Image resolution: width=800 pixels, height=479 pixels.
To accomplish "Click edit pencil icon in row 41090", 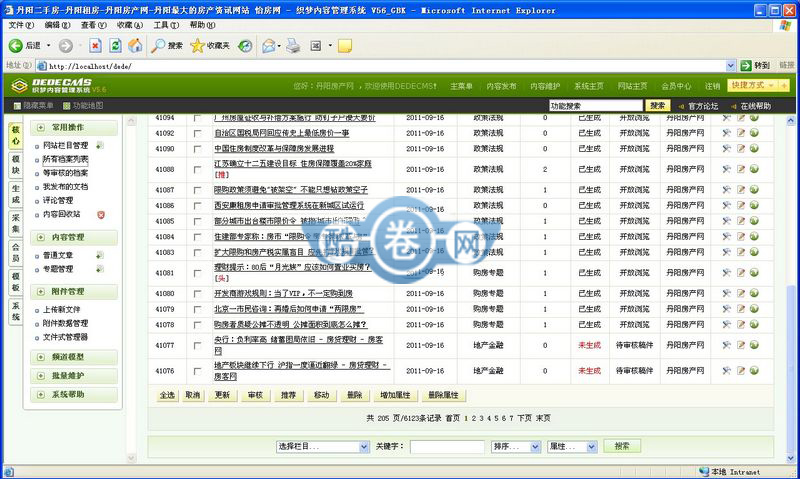I will 741,148.
